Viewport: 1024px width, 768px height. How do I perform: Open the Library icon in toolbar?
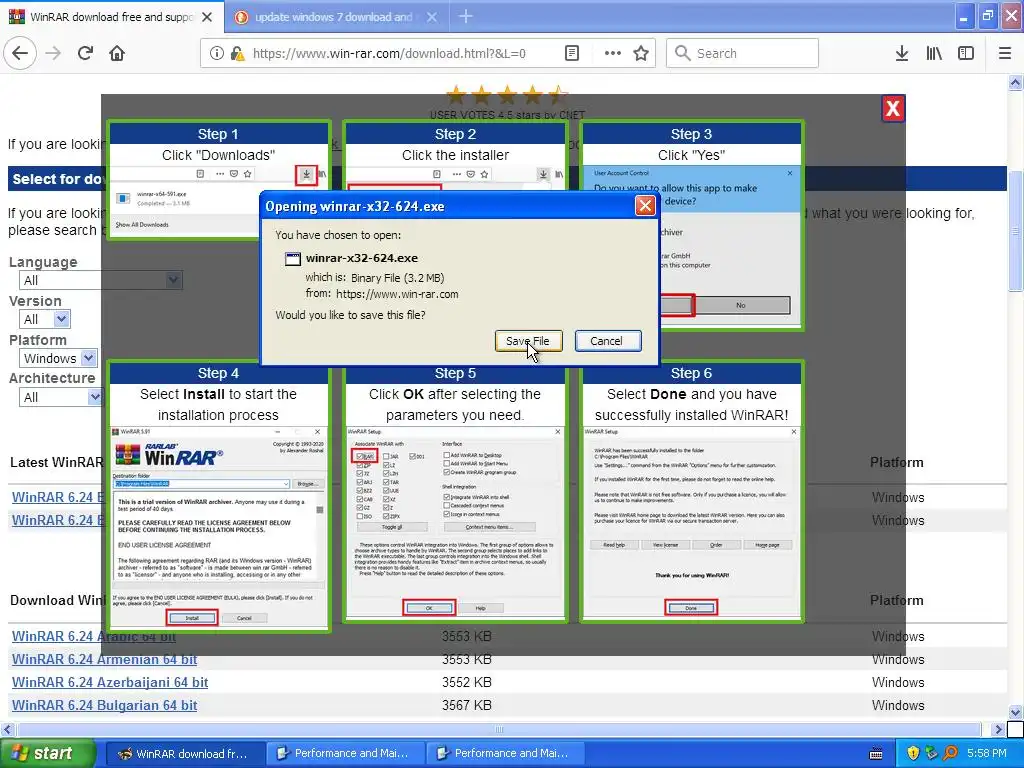(x=934, y=54)
